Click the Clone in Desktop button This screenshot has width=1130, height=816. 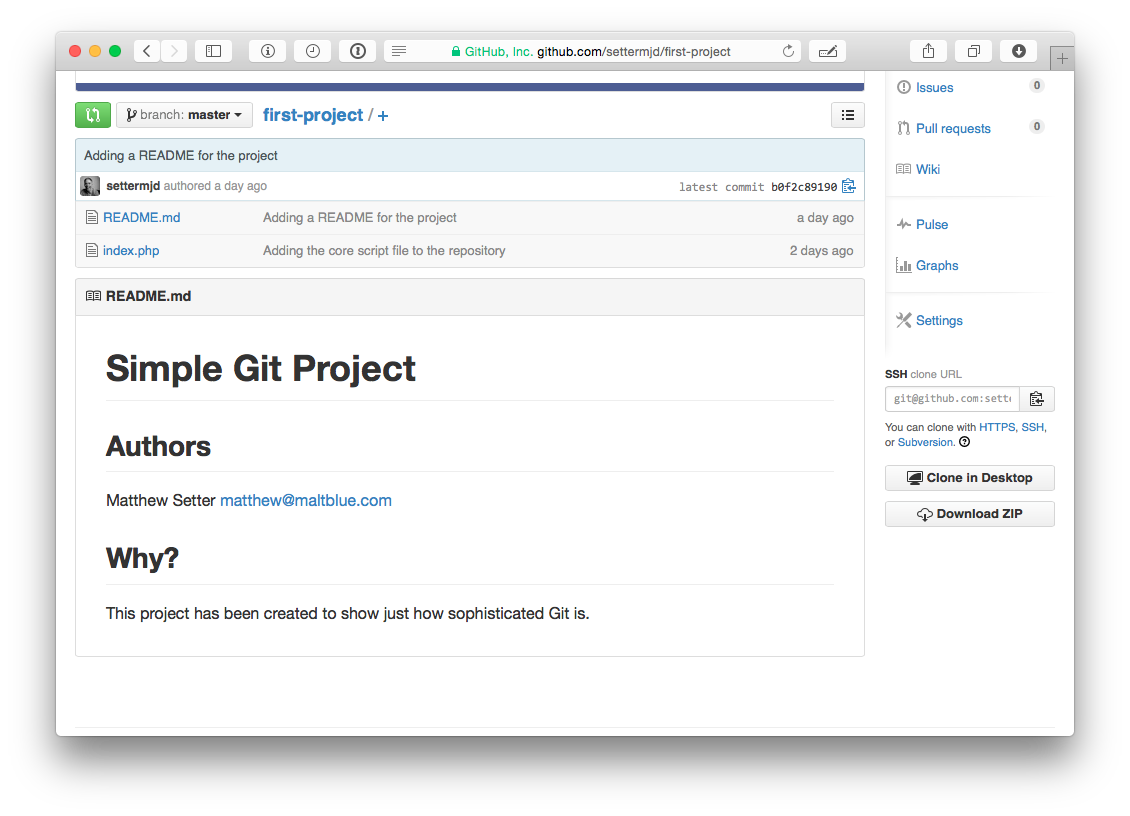pos(969,477)
